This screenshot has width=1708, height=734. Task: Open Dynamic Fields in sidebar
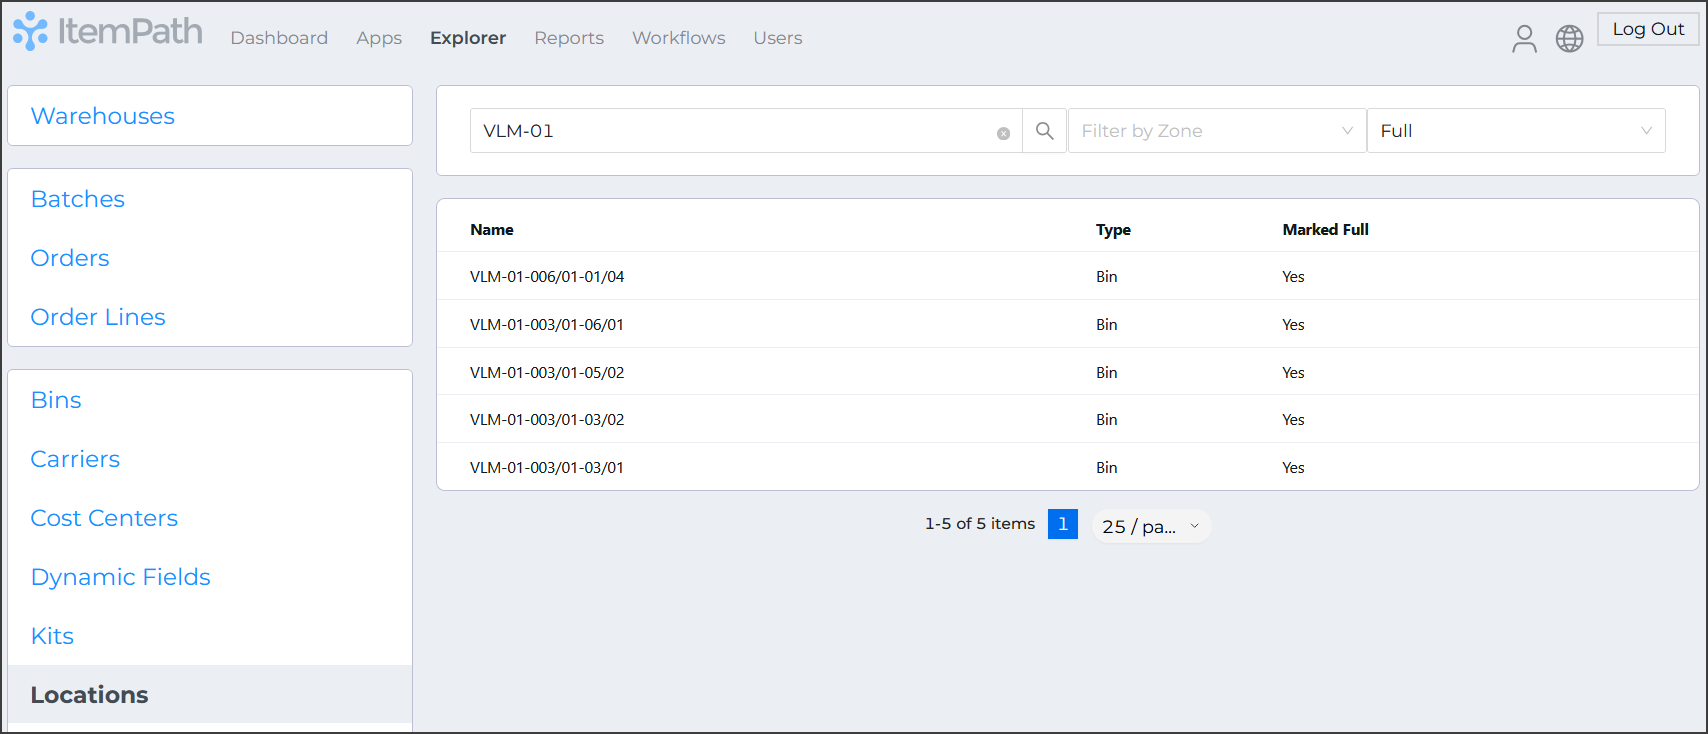click(121, 577)
